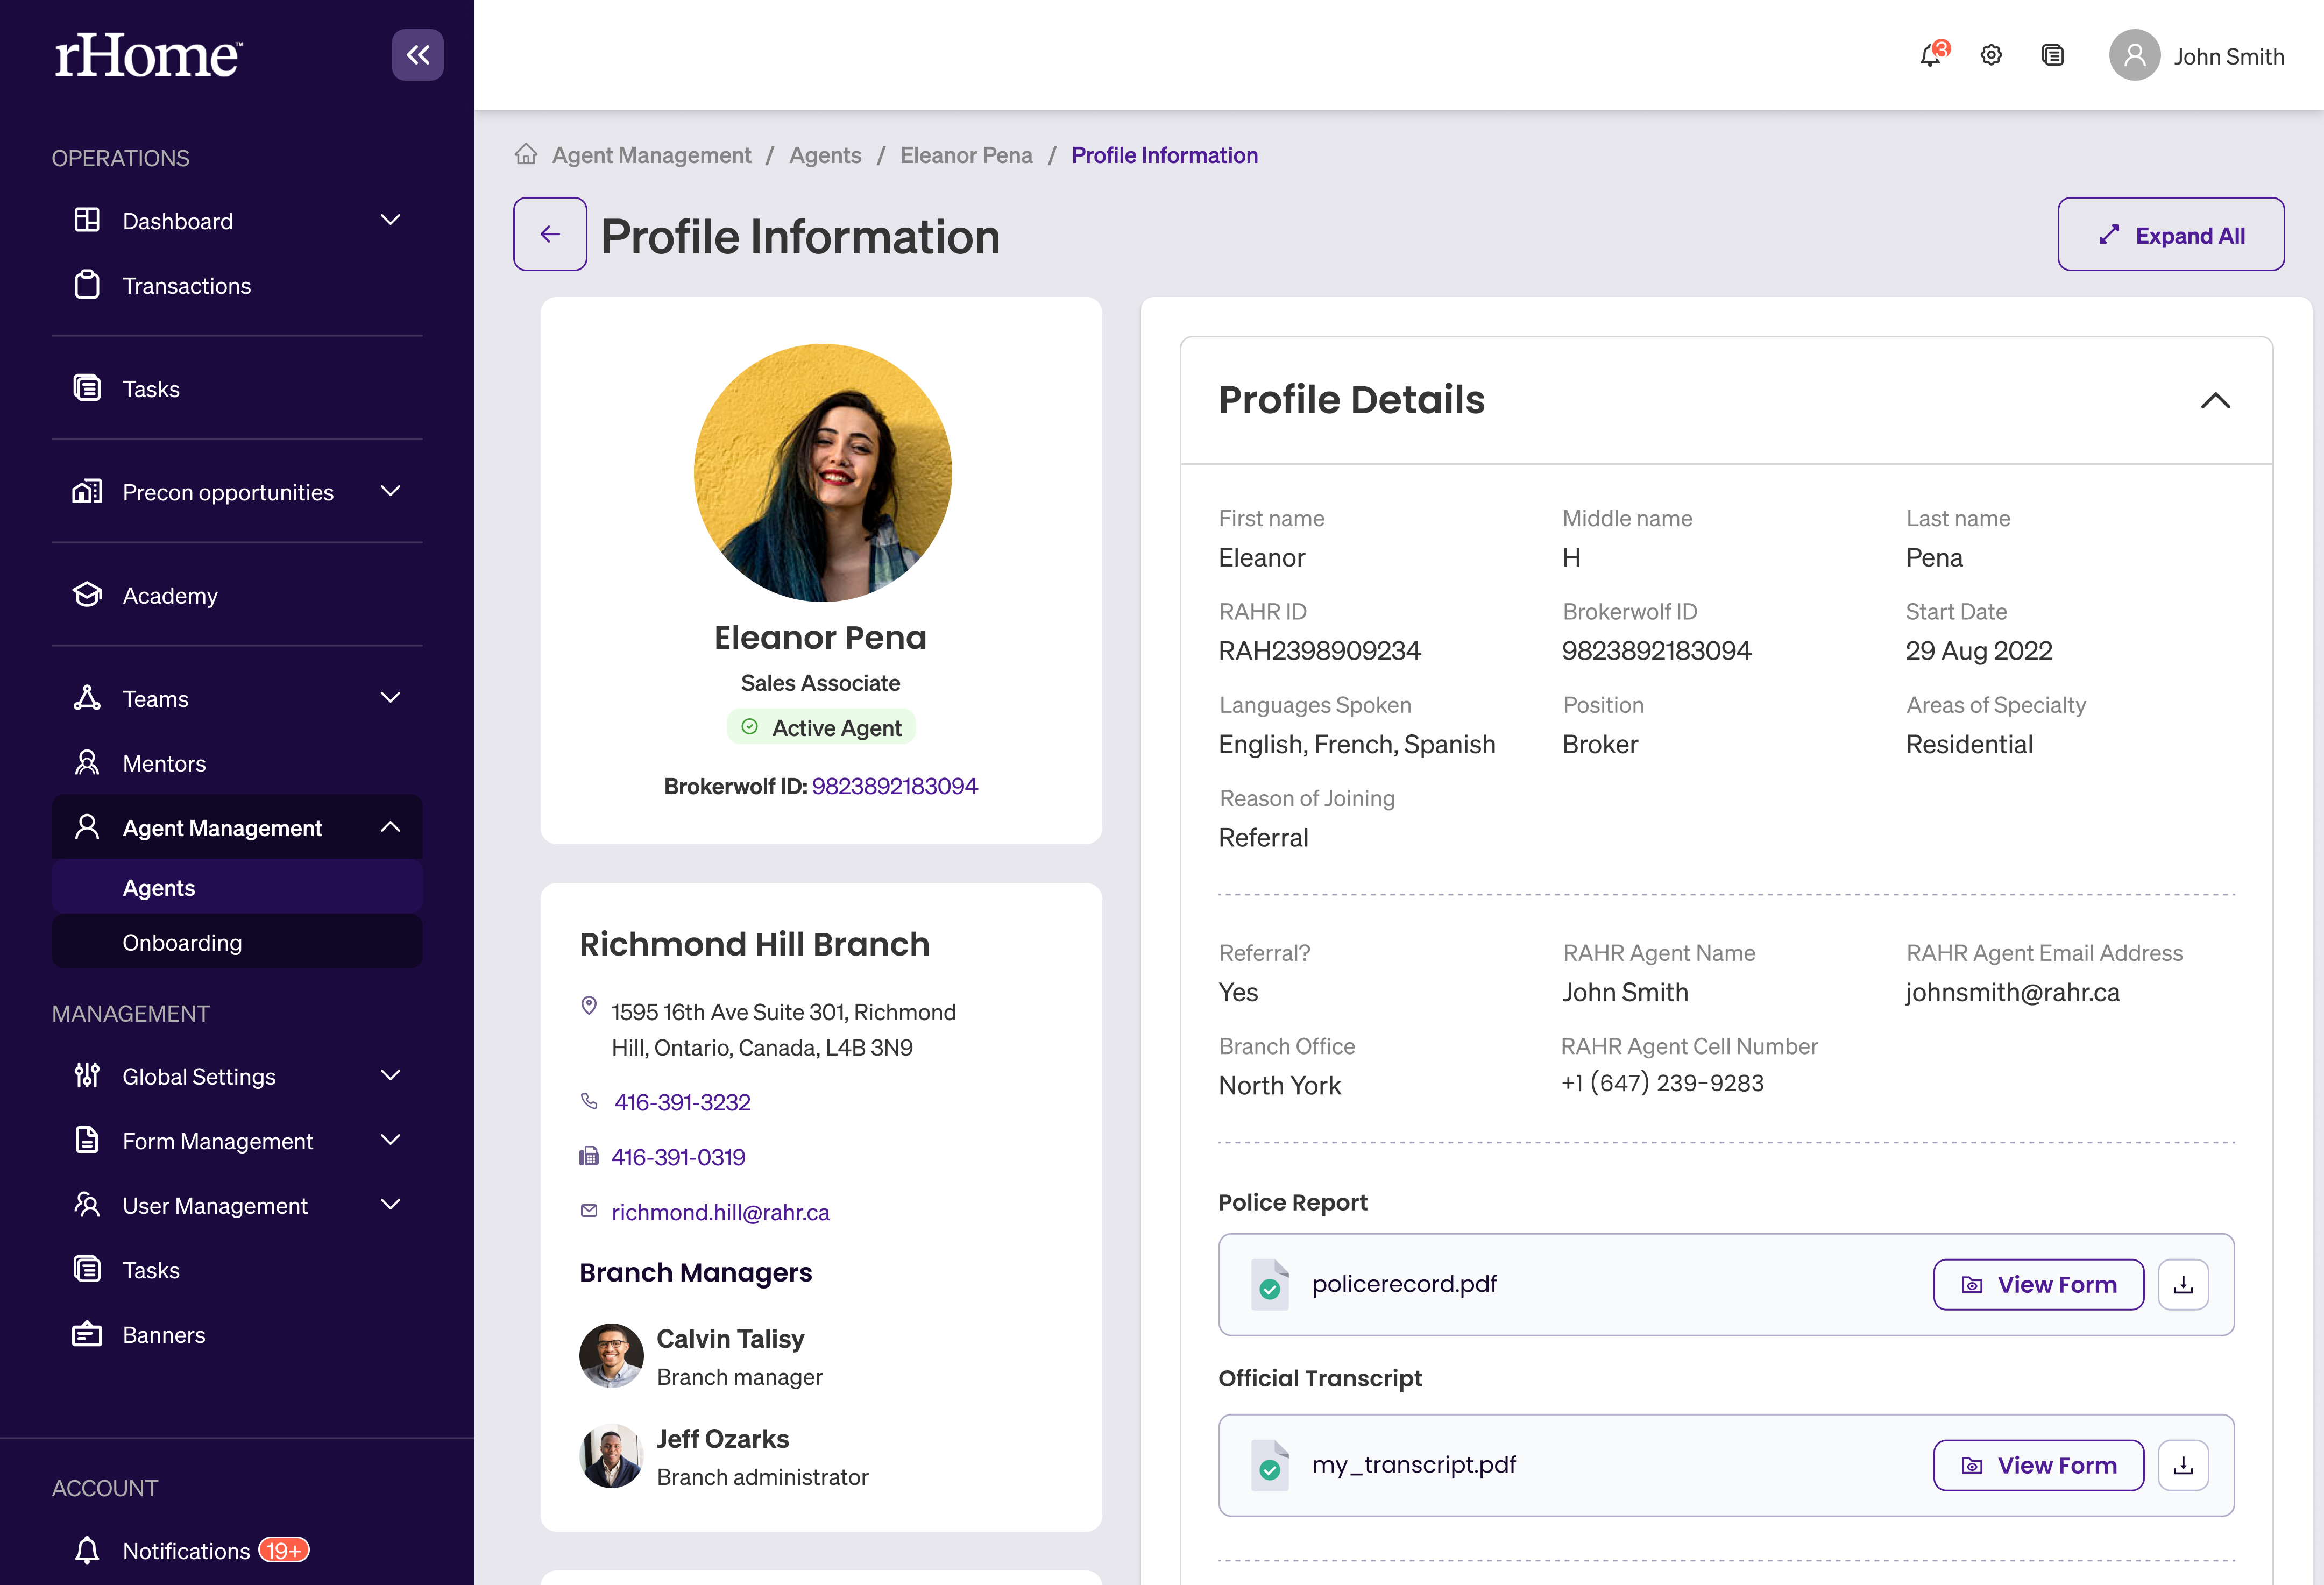Collapse the Profile Details section

(x=2215, y=400)
